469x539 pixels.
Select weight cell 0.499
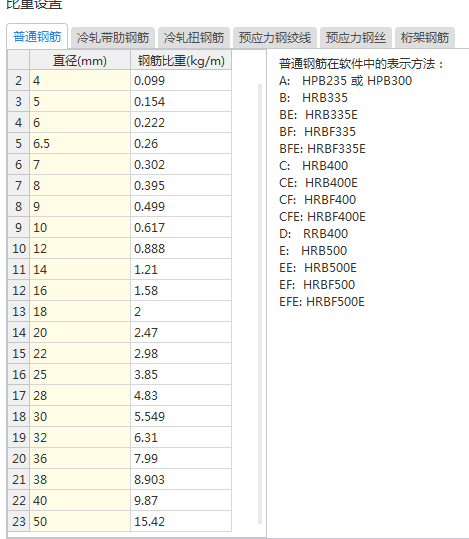pyautogui.click(x=181, y=207)
